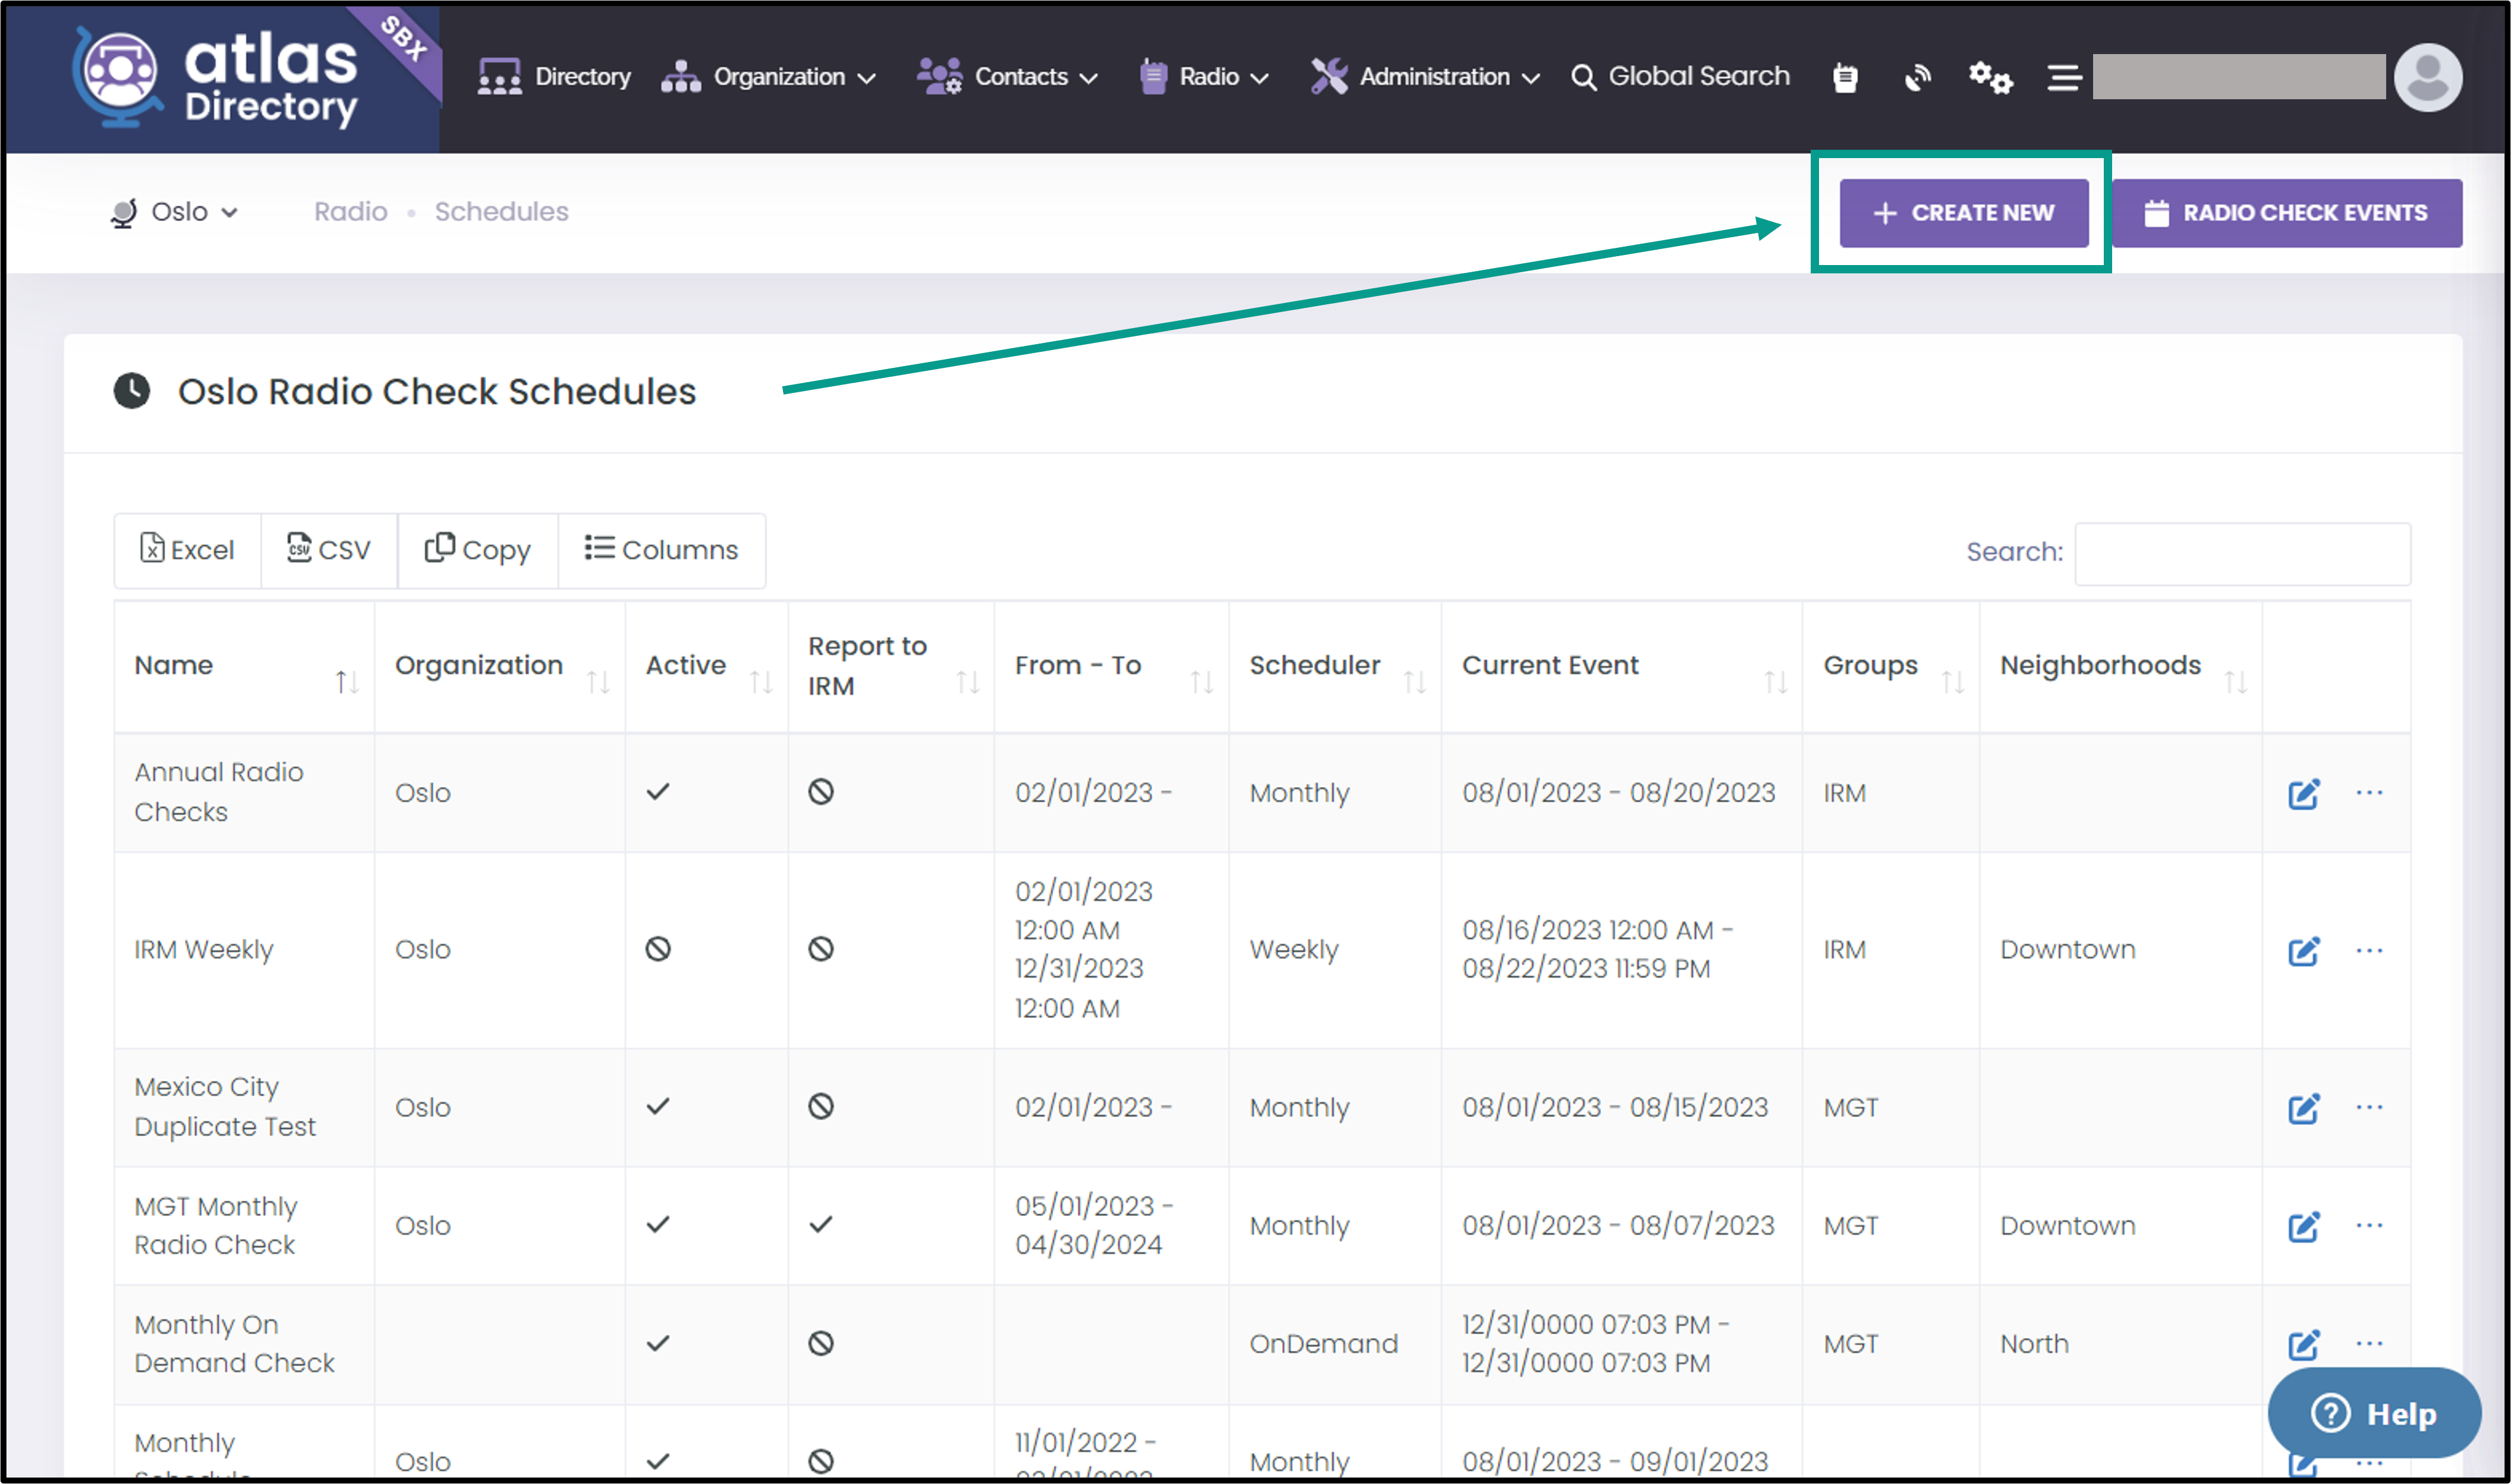Viewport: 2511px width, 1484px height.
Task: Open the Directory menu item
Action: point(554,77)
